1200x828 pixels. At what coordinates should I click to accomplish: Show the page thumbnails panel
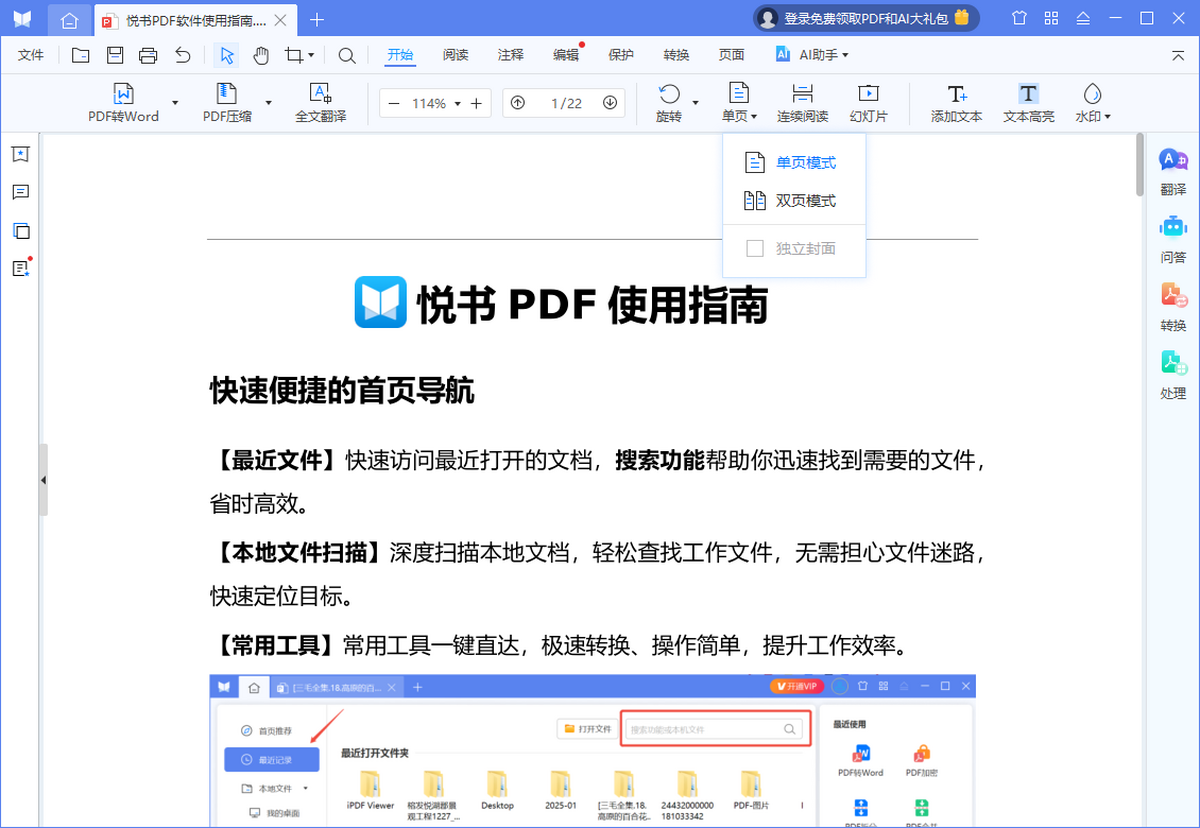click(20, 230)
